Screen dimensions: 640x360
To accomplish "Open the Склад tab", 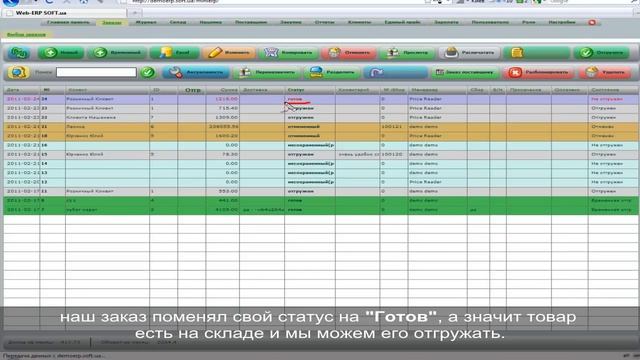I will [x=178, y=22].
